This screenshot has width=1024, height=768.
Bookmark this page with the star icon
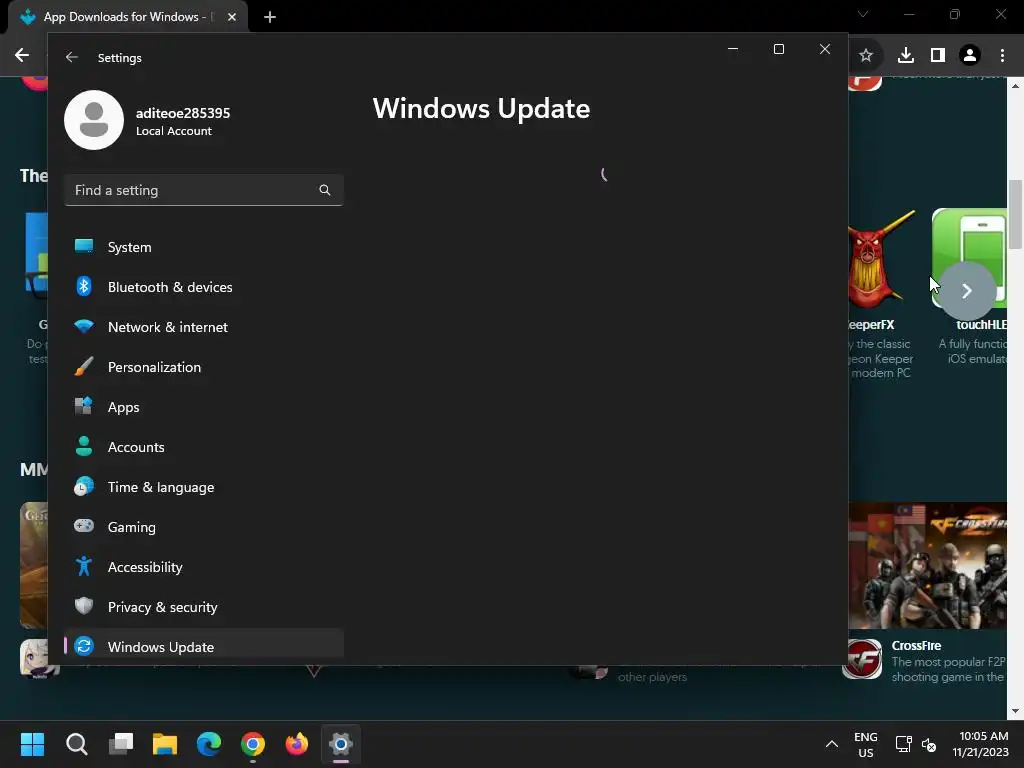click(866, 56)
